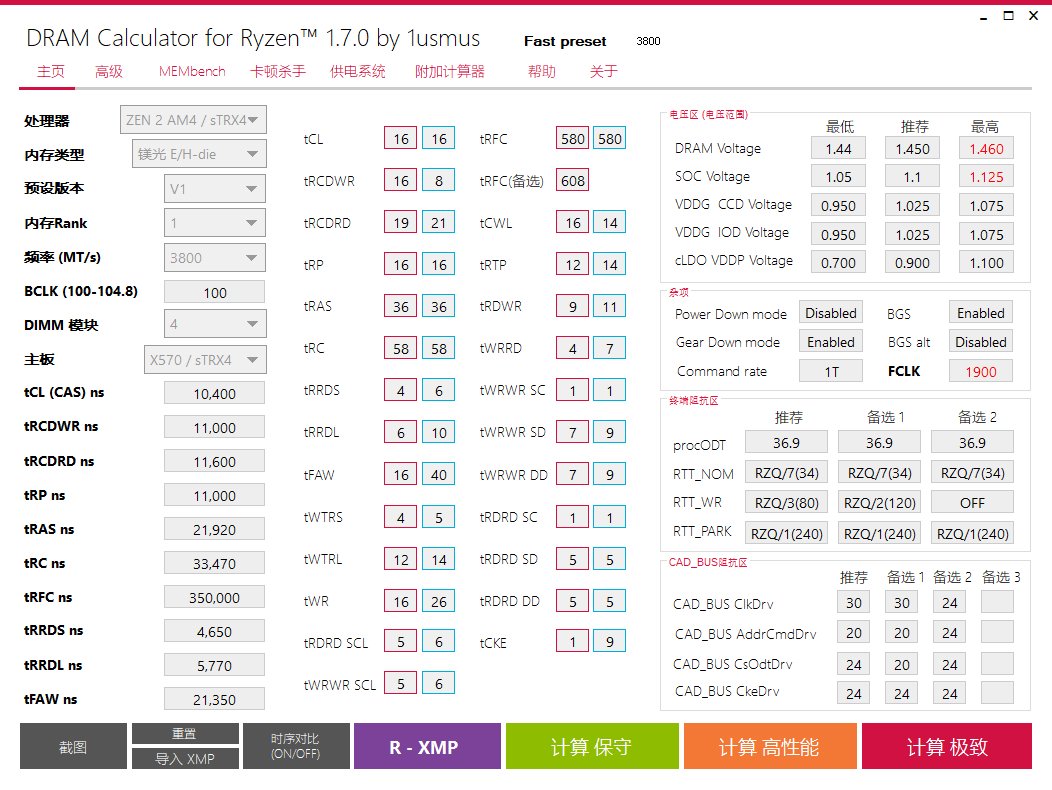The width and height of the screenshot is (1052, 790).
Task: Go to the MEMbench tab
Action: tap(192, 72)
